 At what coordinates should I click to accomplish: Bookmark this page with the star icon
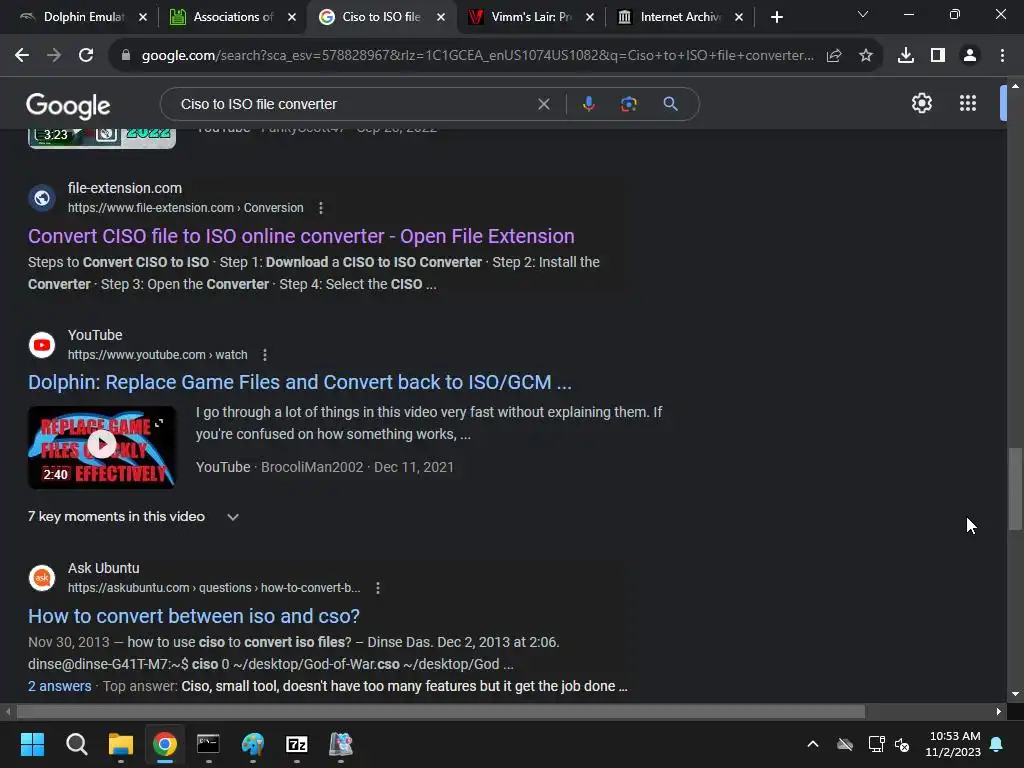tap(866, 56)
